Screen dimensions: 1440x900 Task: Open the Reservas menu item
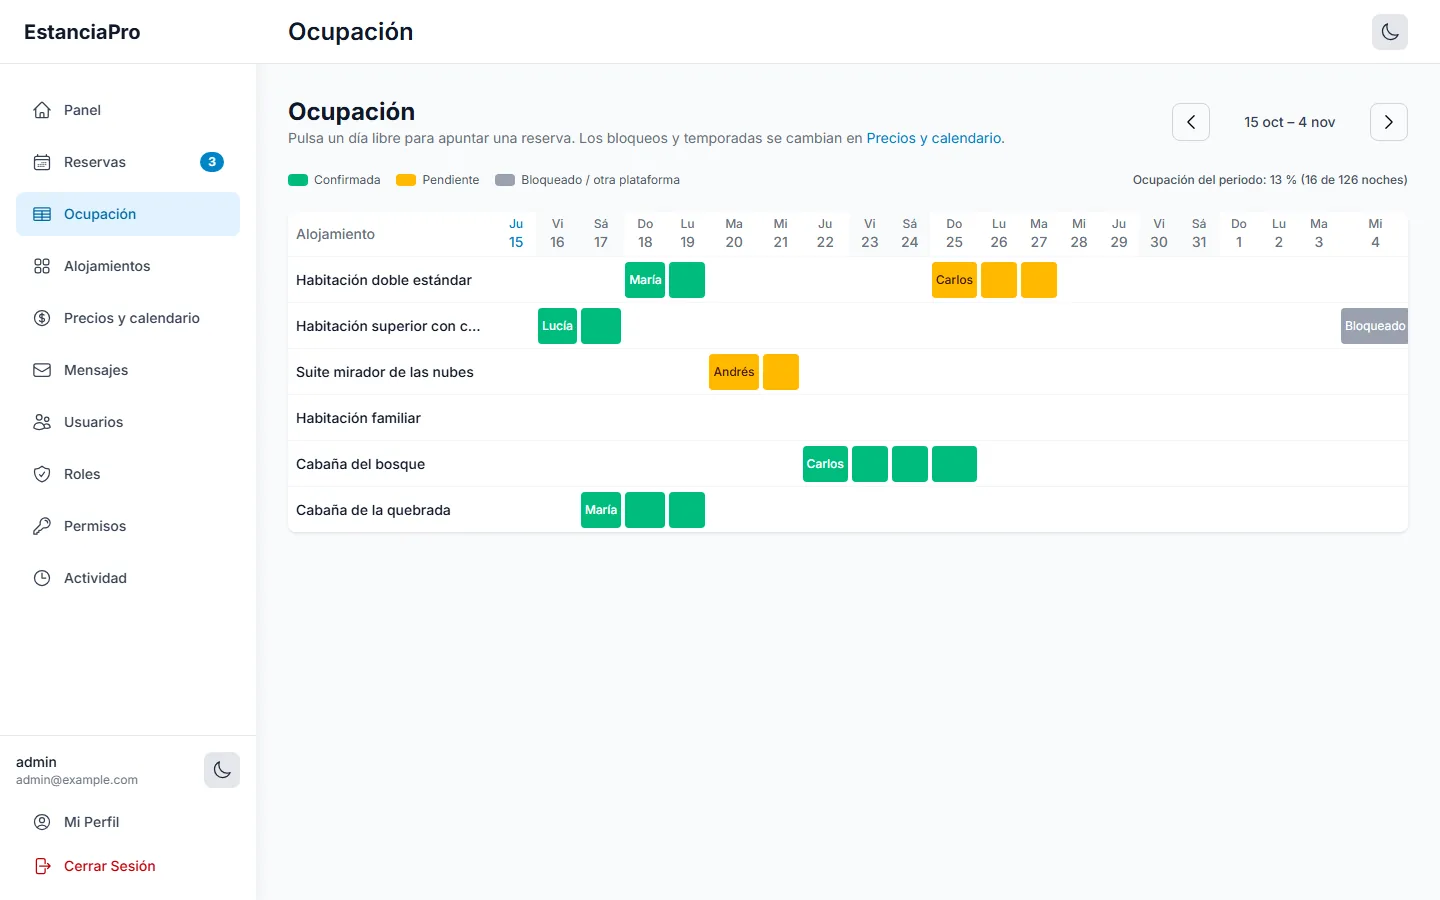(128, 162)
